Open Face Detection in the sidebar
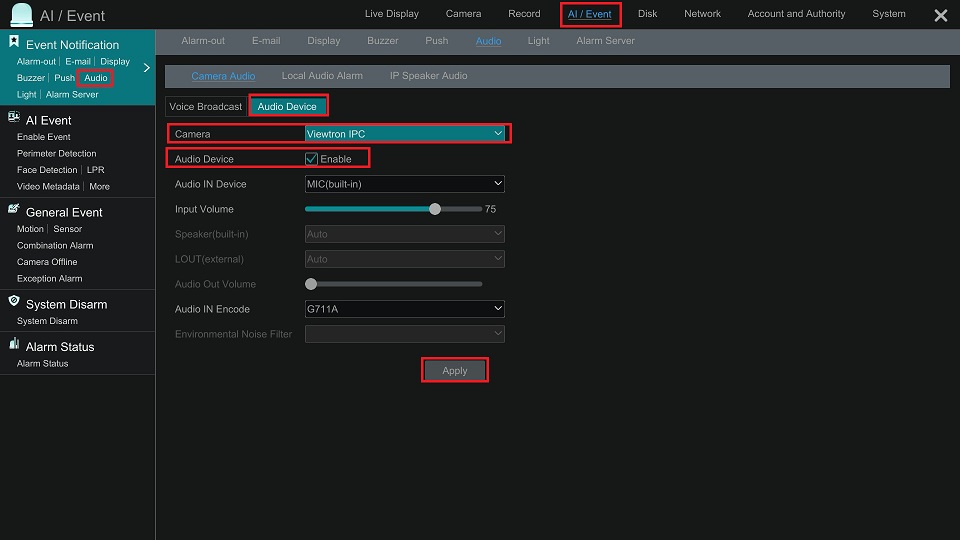 (x=47, y=170)
